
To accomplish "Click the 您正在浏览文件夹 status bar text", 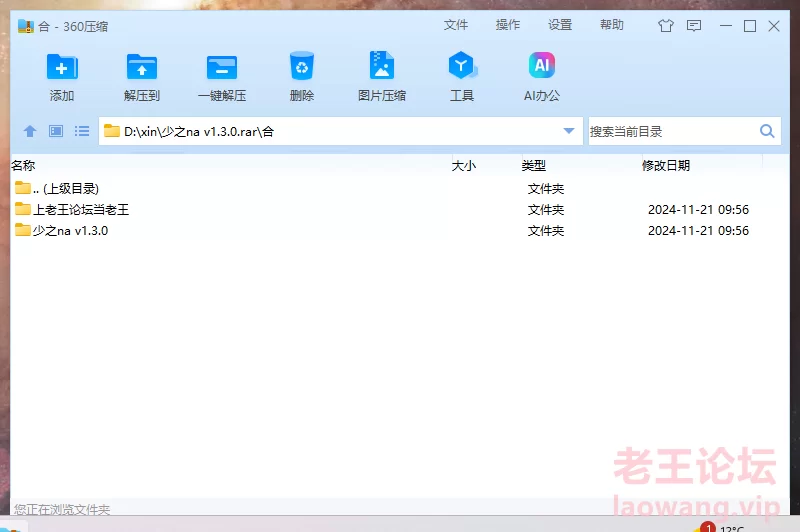I will point(62,509).
